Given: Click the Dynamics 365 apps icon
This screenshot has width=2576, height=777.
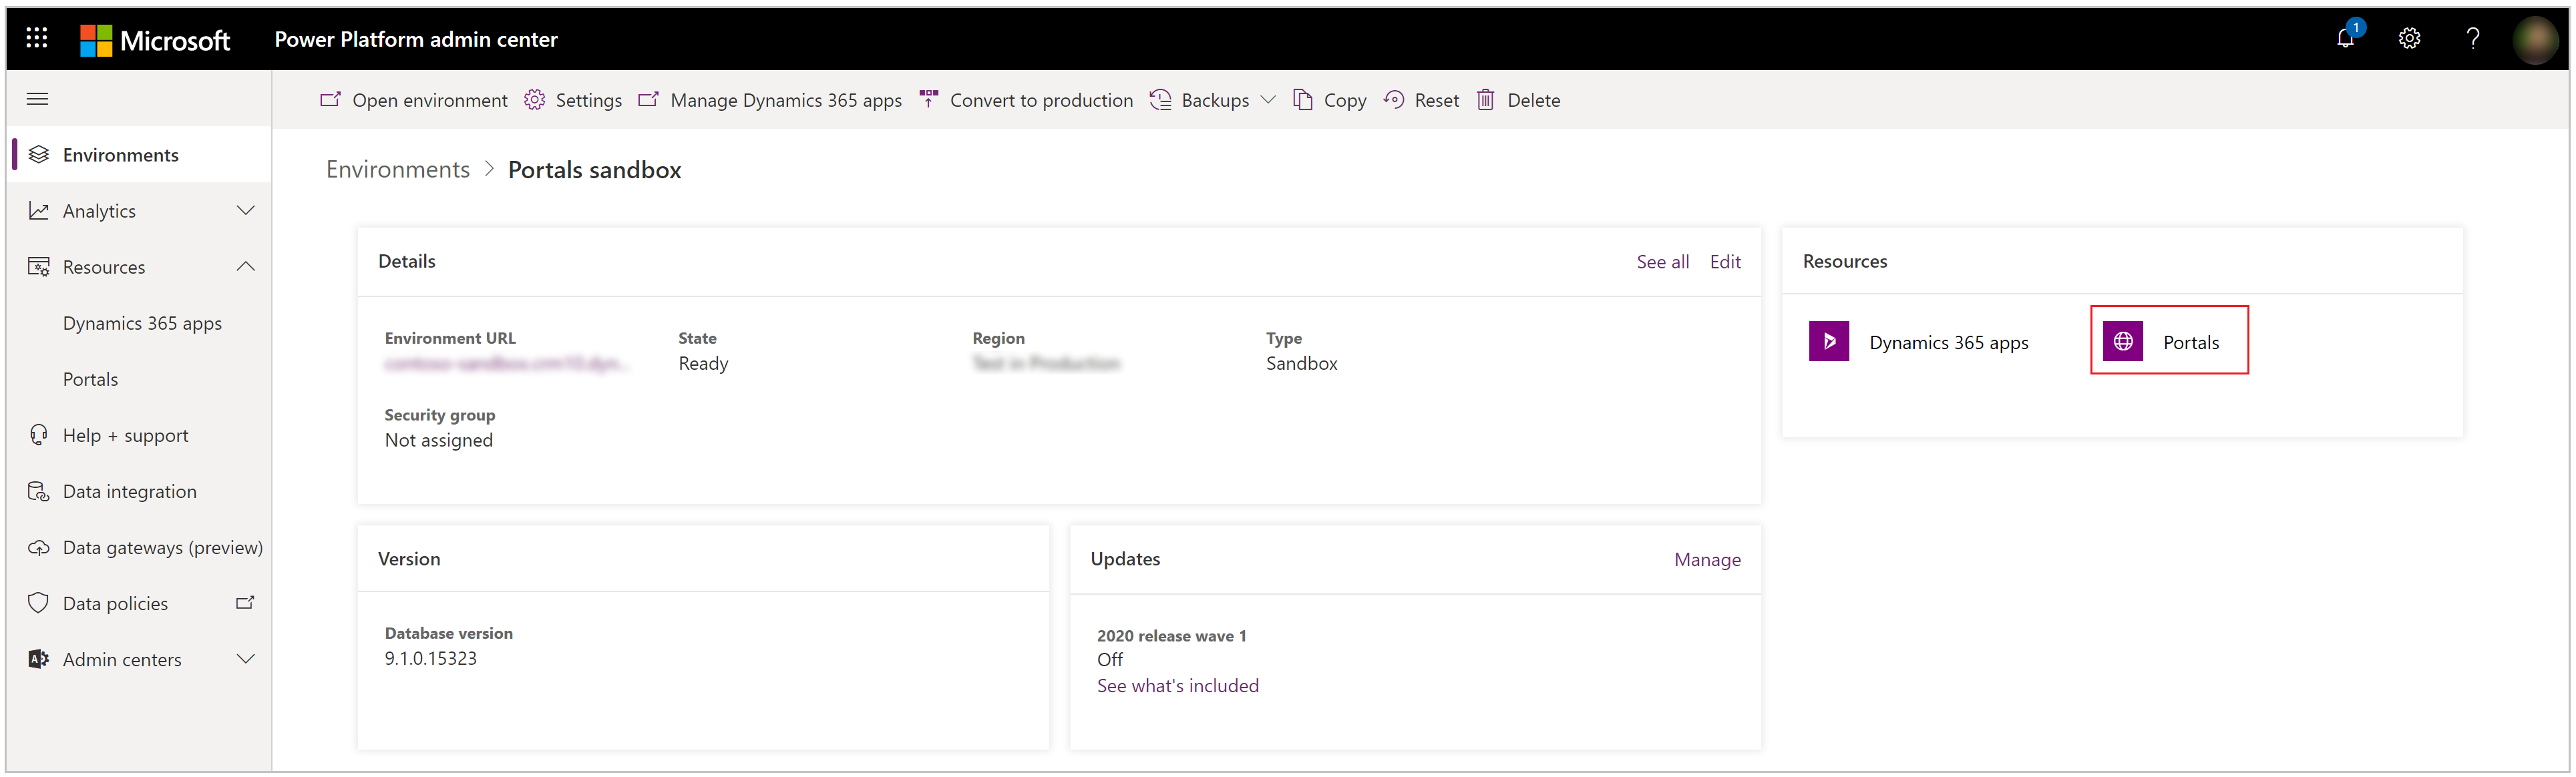Looking at the screenshot, I should (1830, 342).
